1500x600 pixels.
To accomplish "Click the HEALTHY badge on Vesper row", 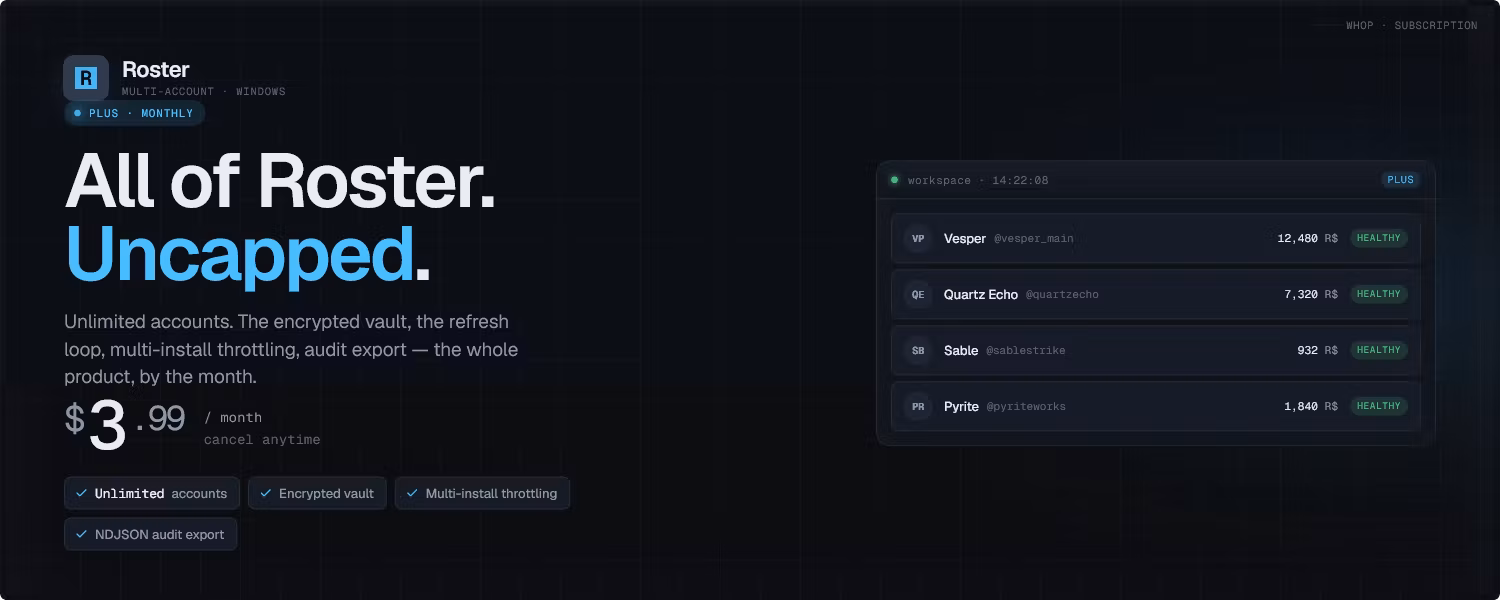I will click(1379, 238).
